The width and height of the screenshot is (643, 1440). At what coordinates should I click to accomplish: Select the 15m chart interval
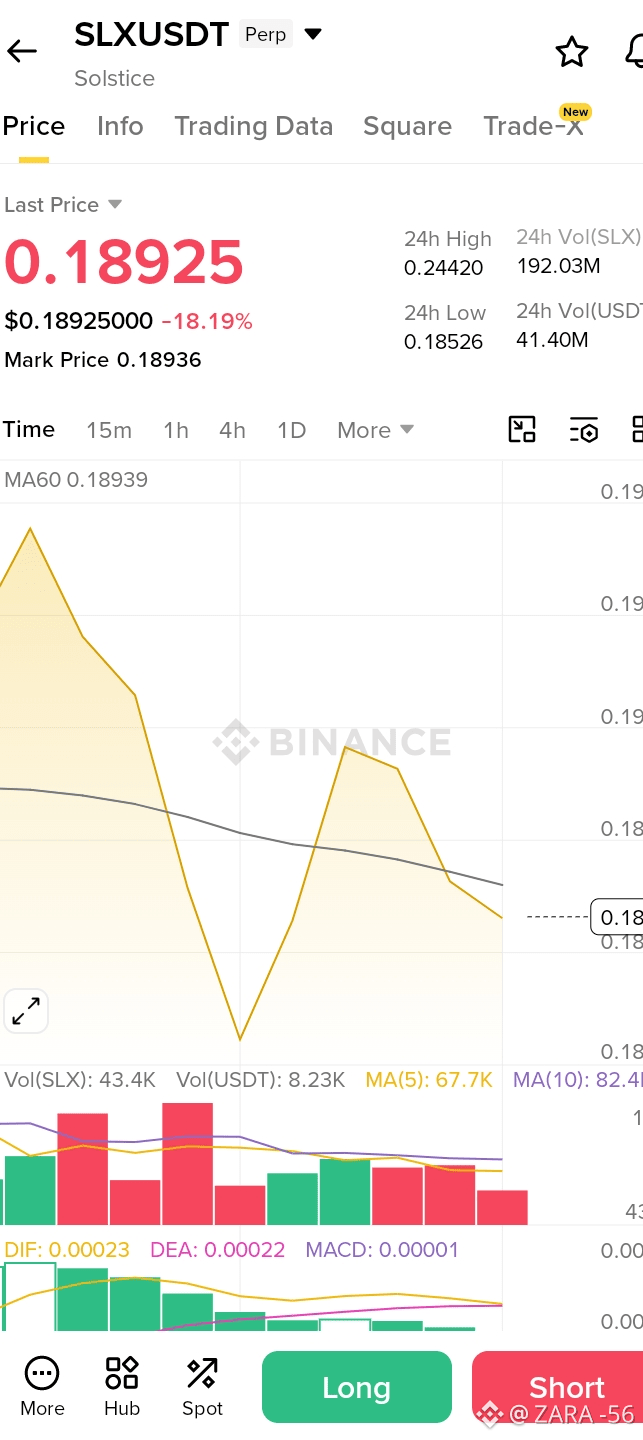(109, 430)
